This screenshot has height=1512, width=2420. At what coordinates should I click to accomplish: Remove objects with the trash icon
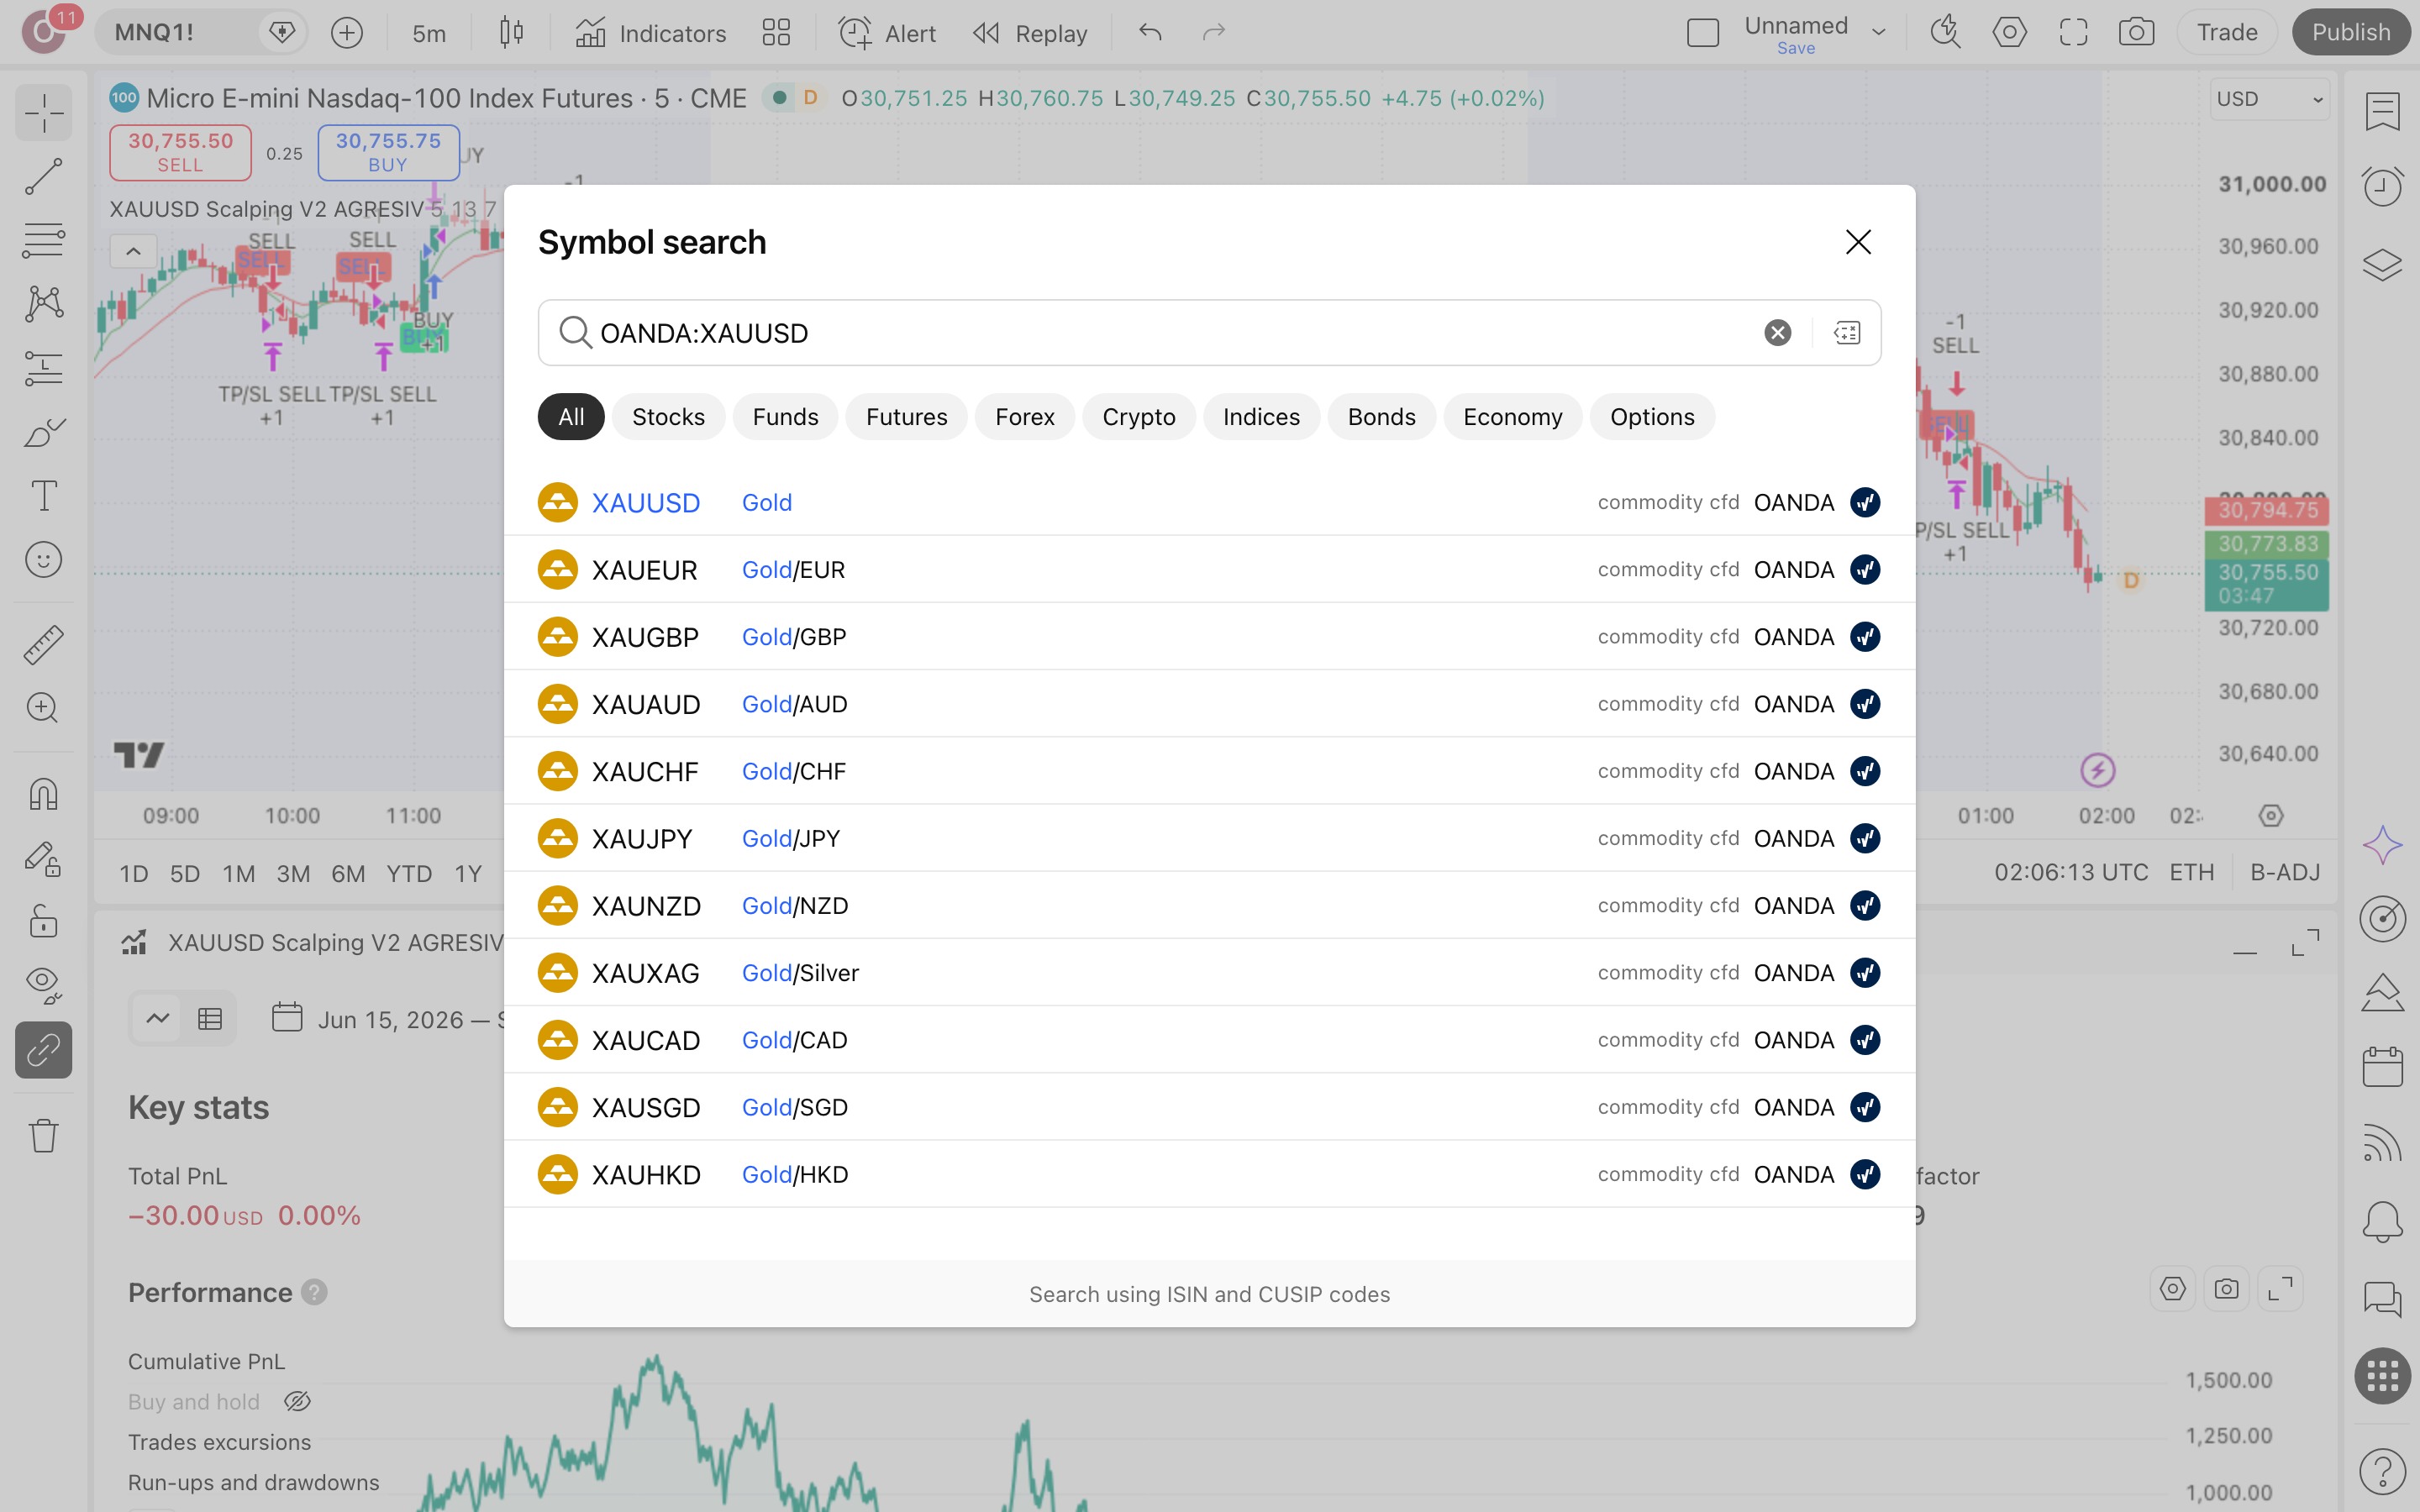[43, 1135]
